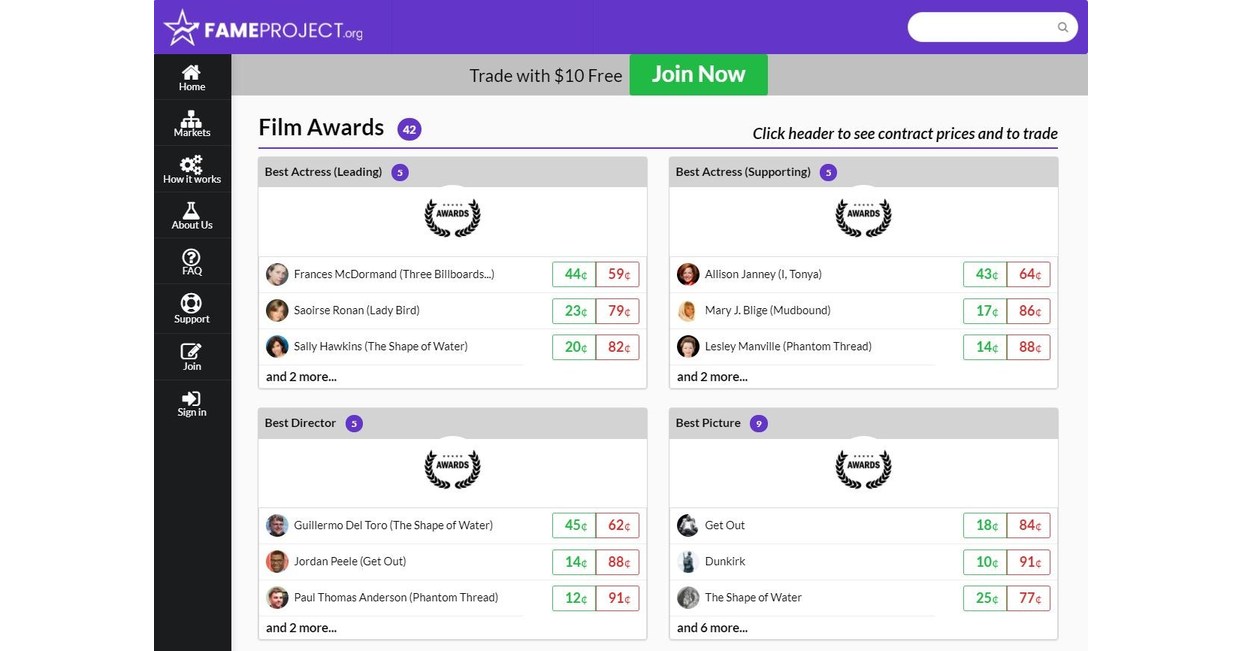Expand 'and 2 more...' under Best Actress (Leading)
1242x651 pixels.
tap(301, 377)
